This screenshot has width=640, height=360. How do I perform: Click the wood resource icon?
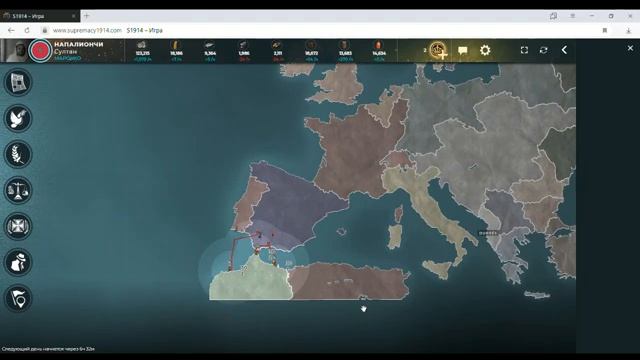pos(278,44)
